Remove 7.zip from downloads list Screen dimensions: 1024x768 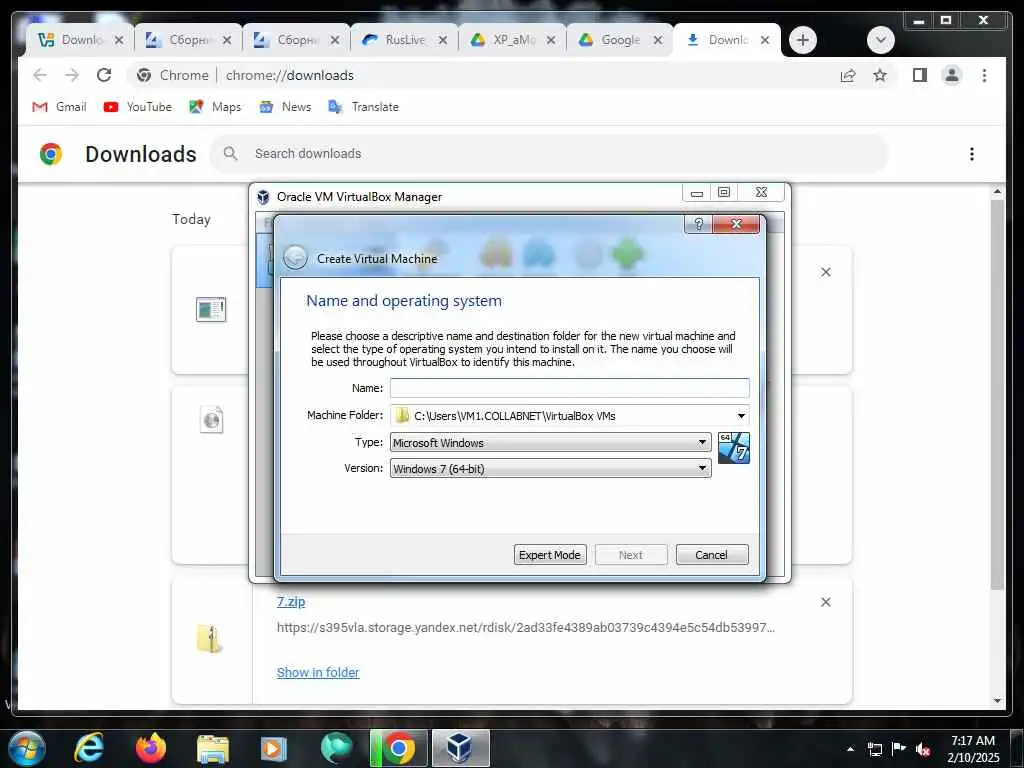(825, 602)
